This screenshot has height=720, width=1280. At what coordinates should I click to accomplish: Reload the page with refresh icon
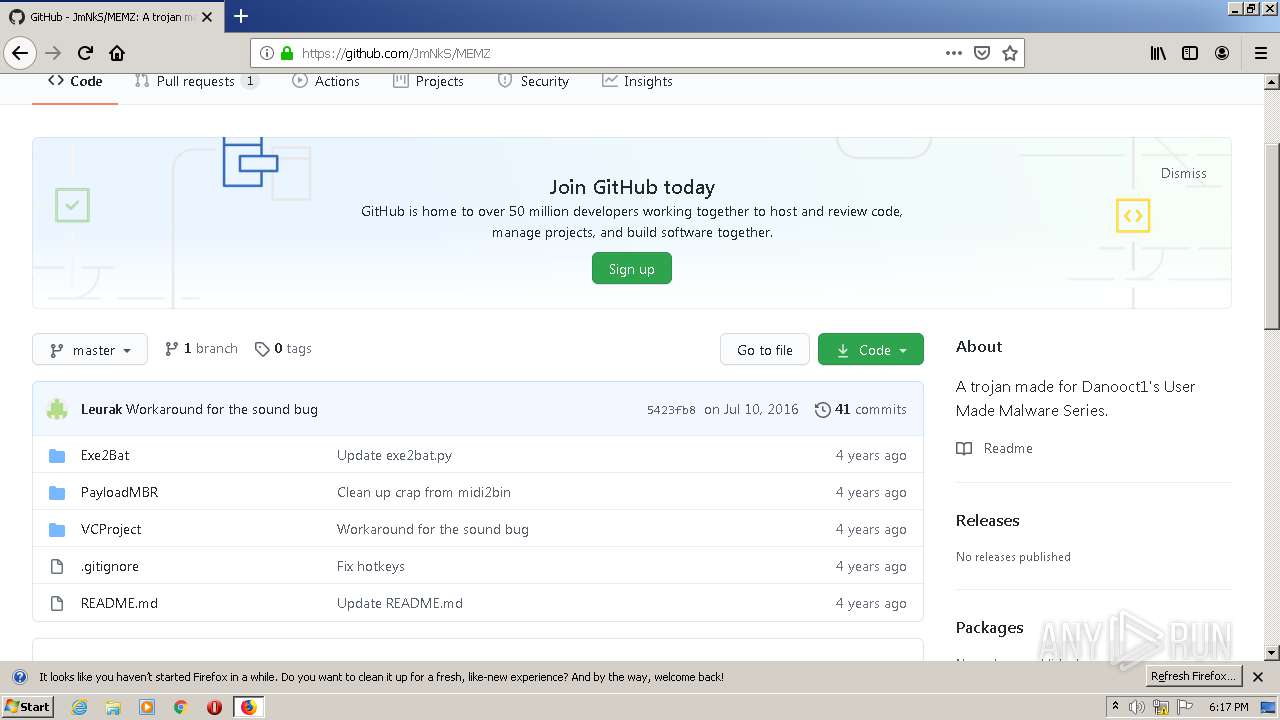[85, 53]
